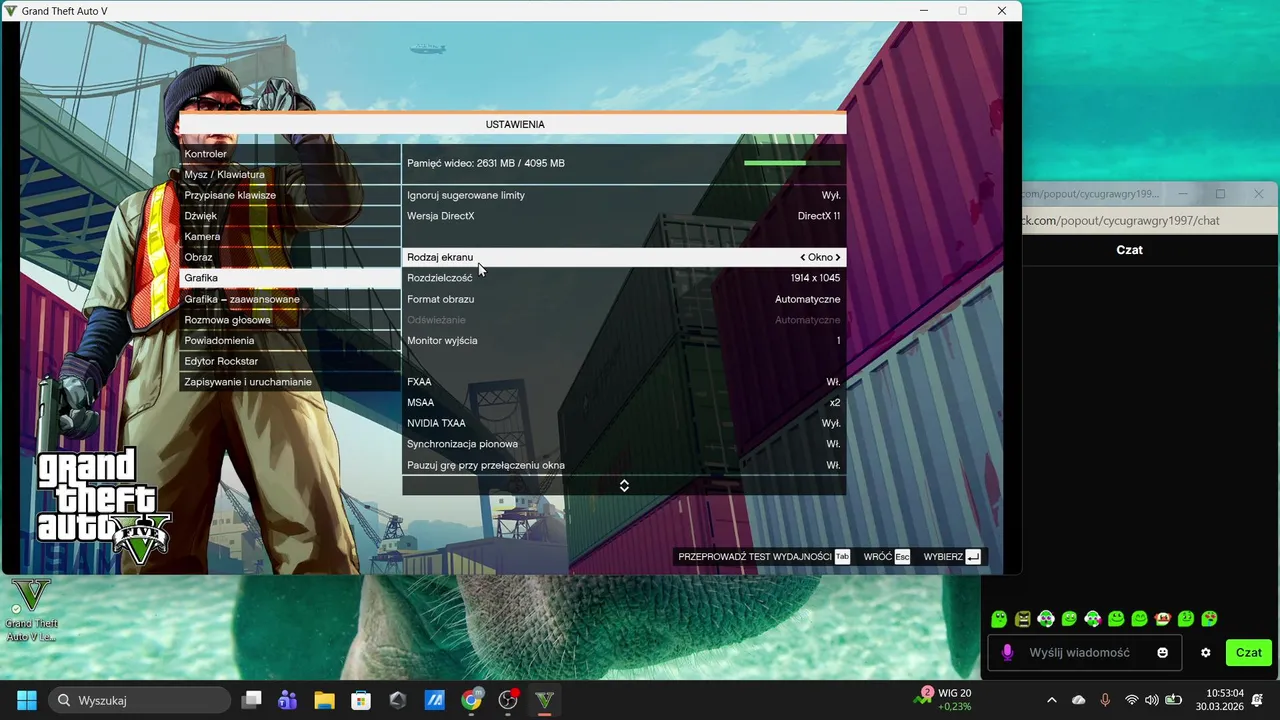Click the purple microphone icon in the chat box
The image size is (1280, 720).
tap(1007, 653)
